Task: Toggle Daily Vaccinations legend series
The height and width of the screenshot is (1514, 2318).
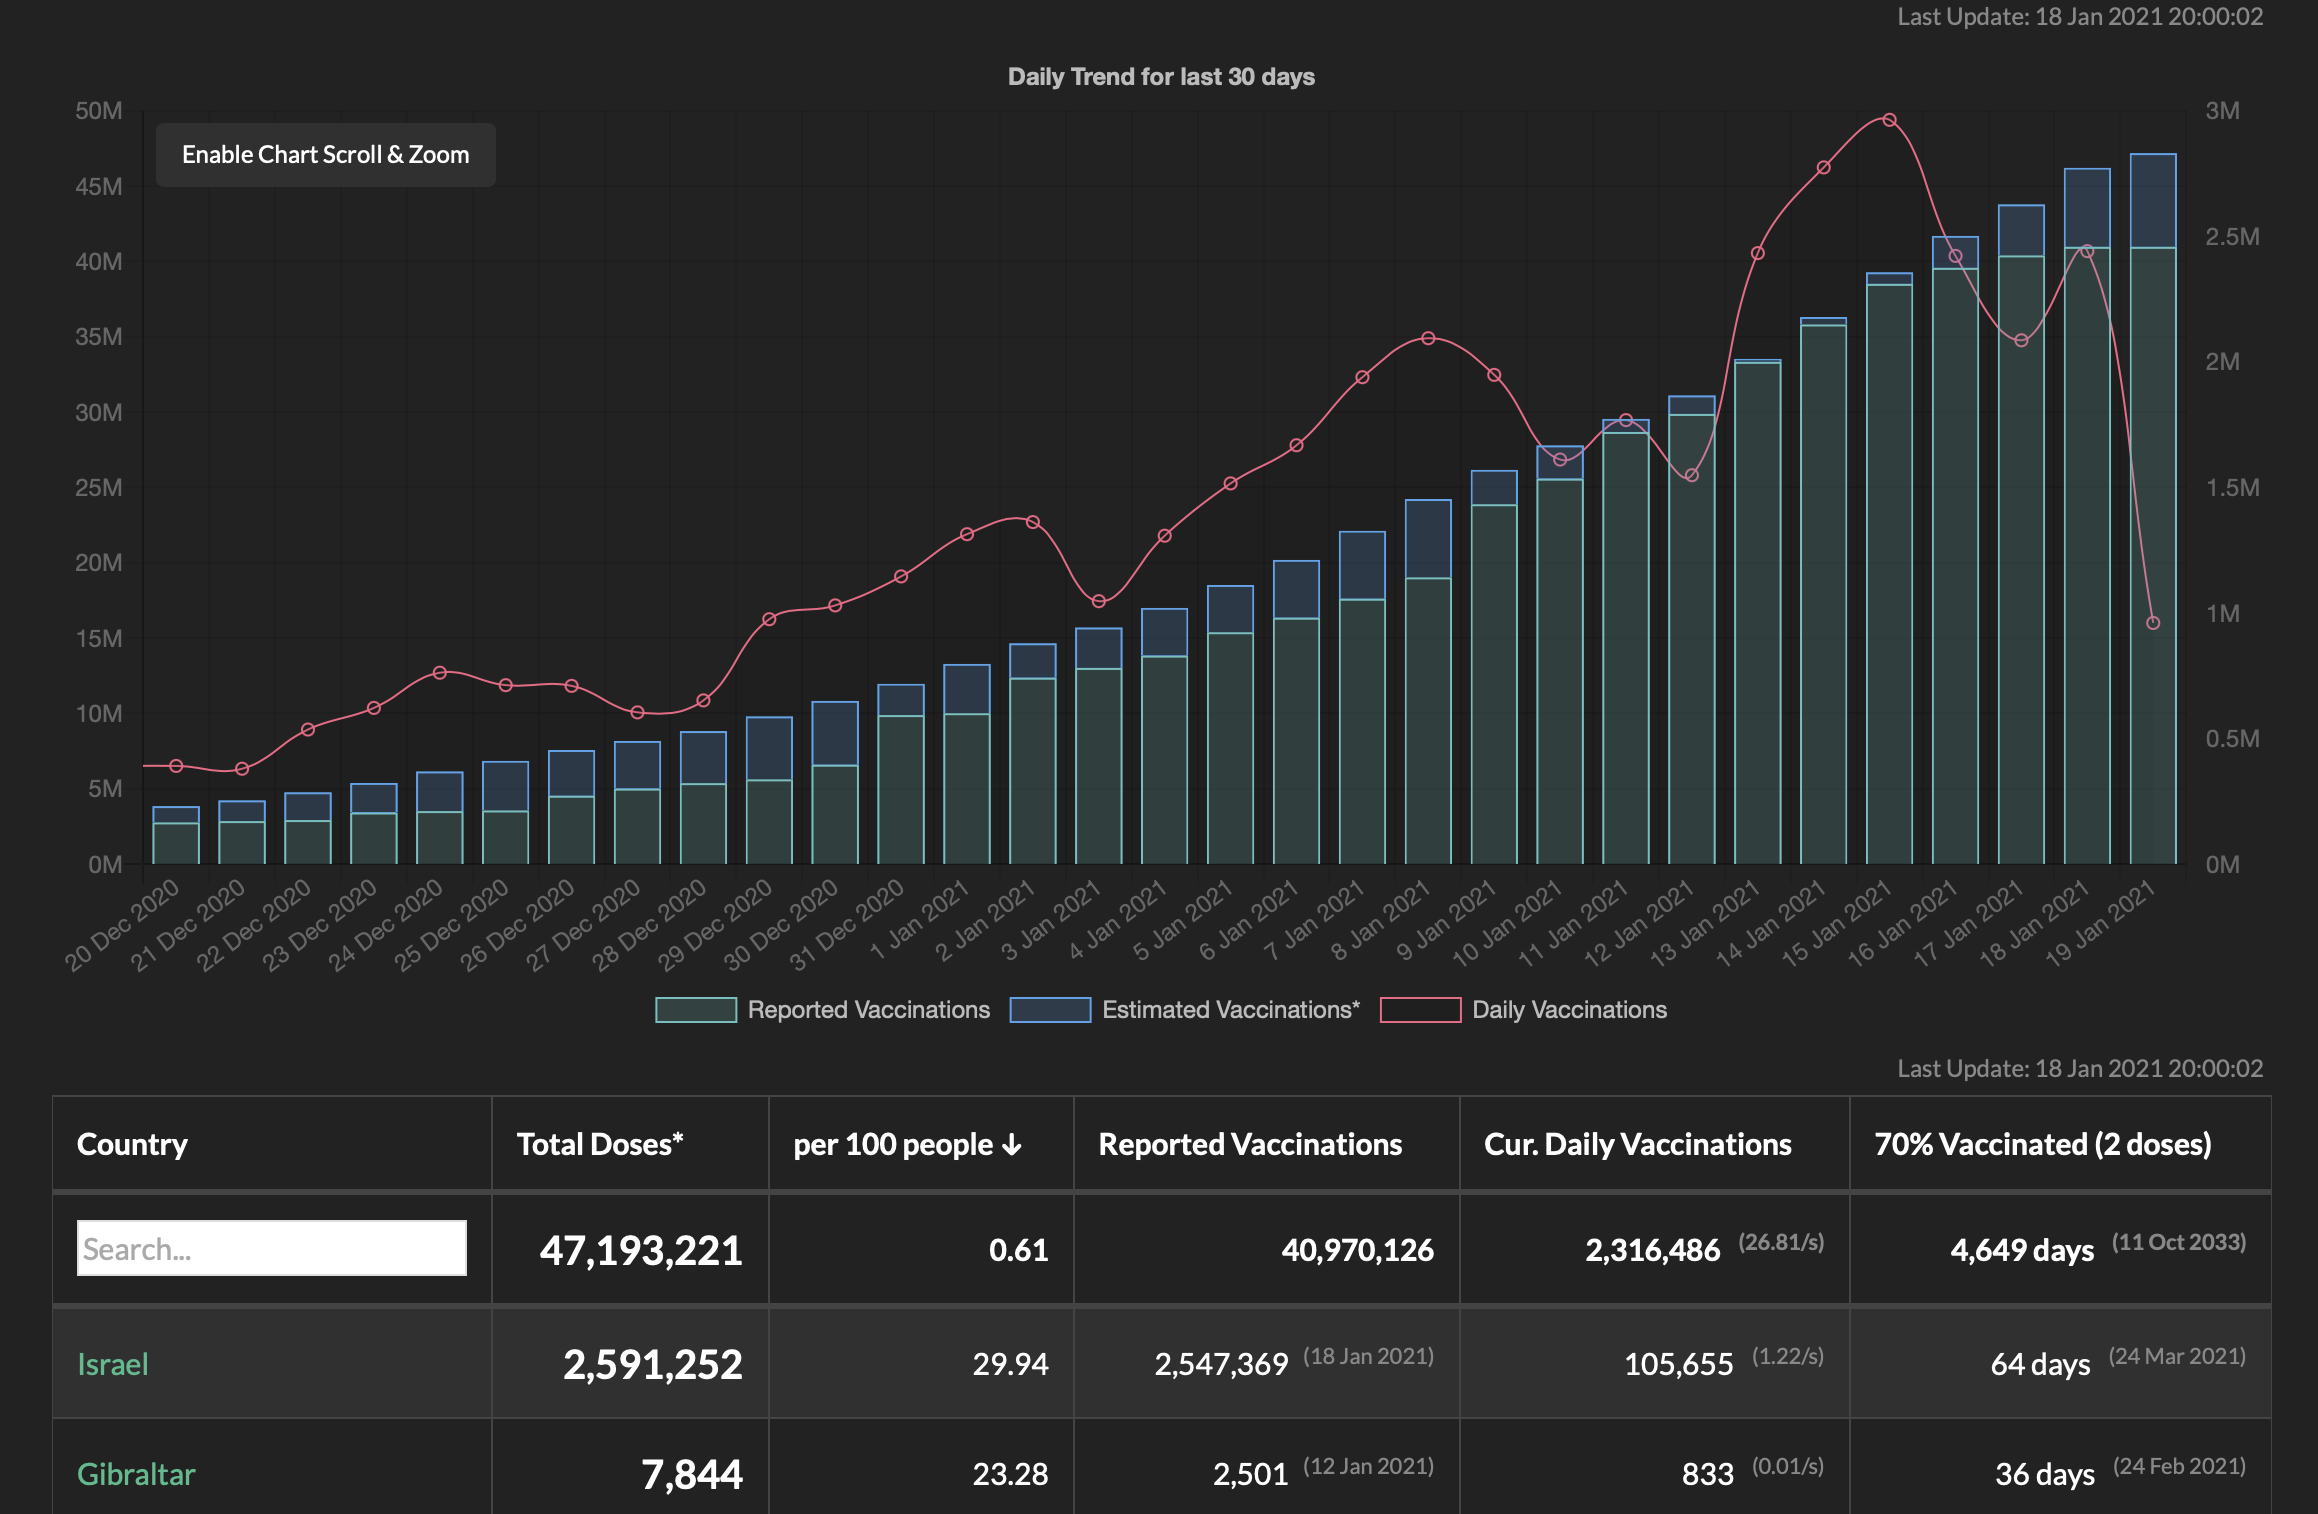Action: pos(1569,1010)
